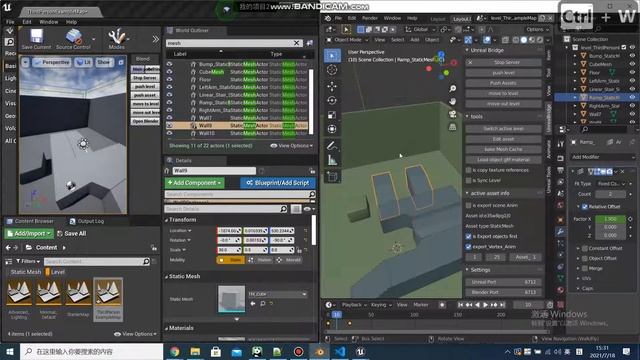640x360 pixels.
Task: Toggle visibility of Wall7 actor in Outliner
Action: [169, 118]
